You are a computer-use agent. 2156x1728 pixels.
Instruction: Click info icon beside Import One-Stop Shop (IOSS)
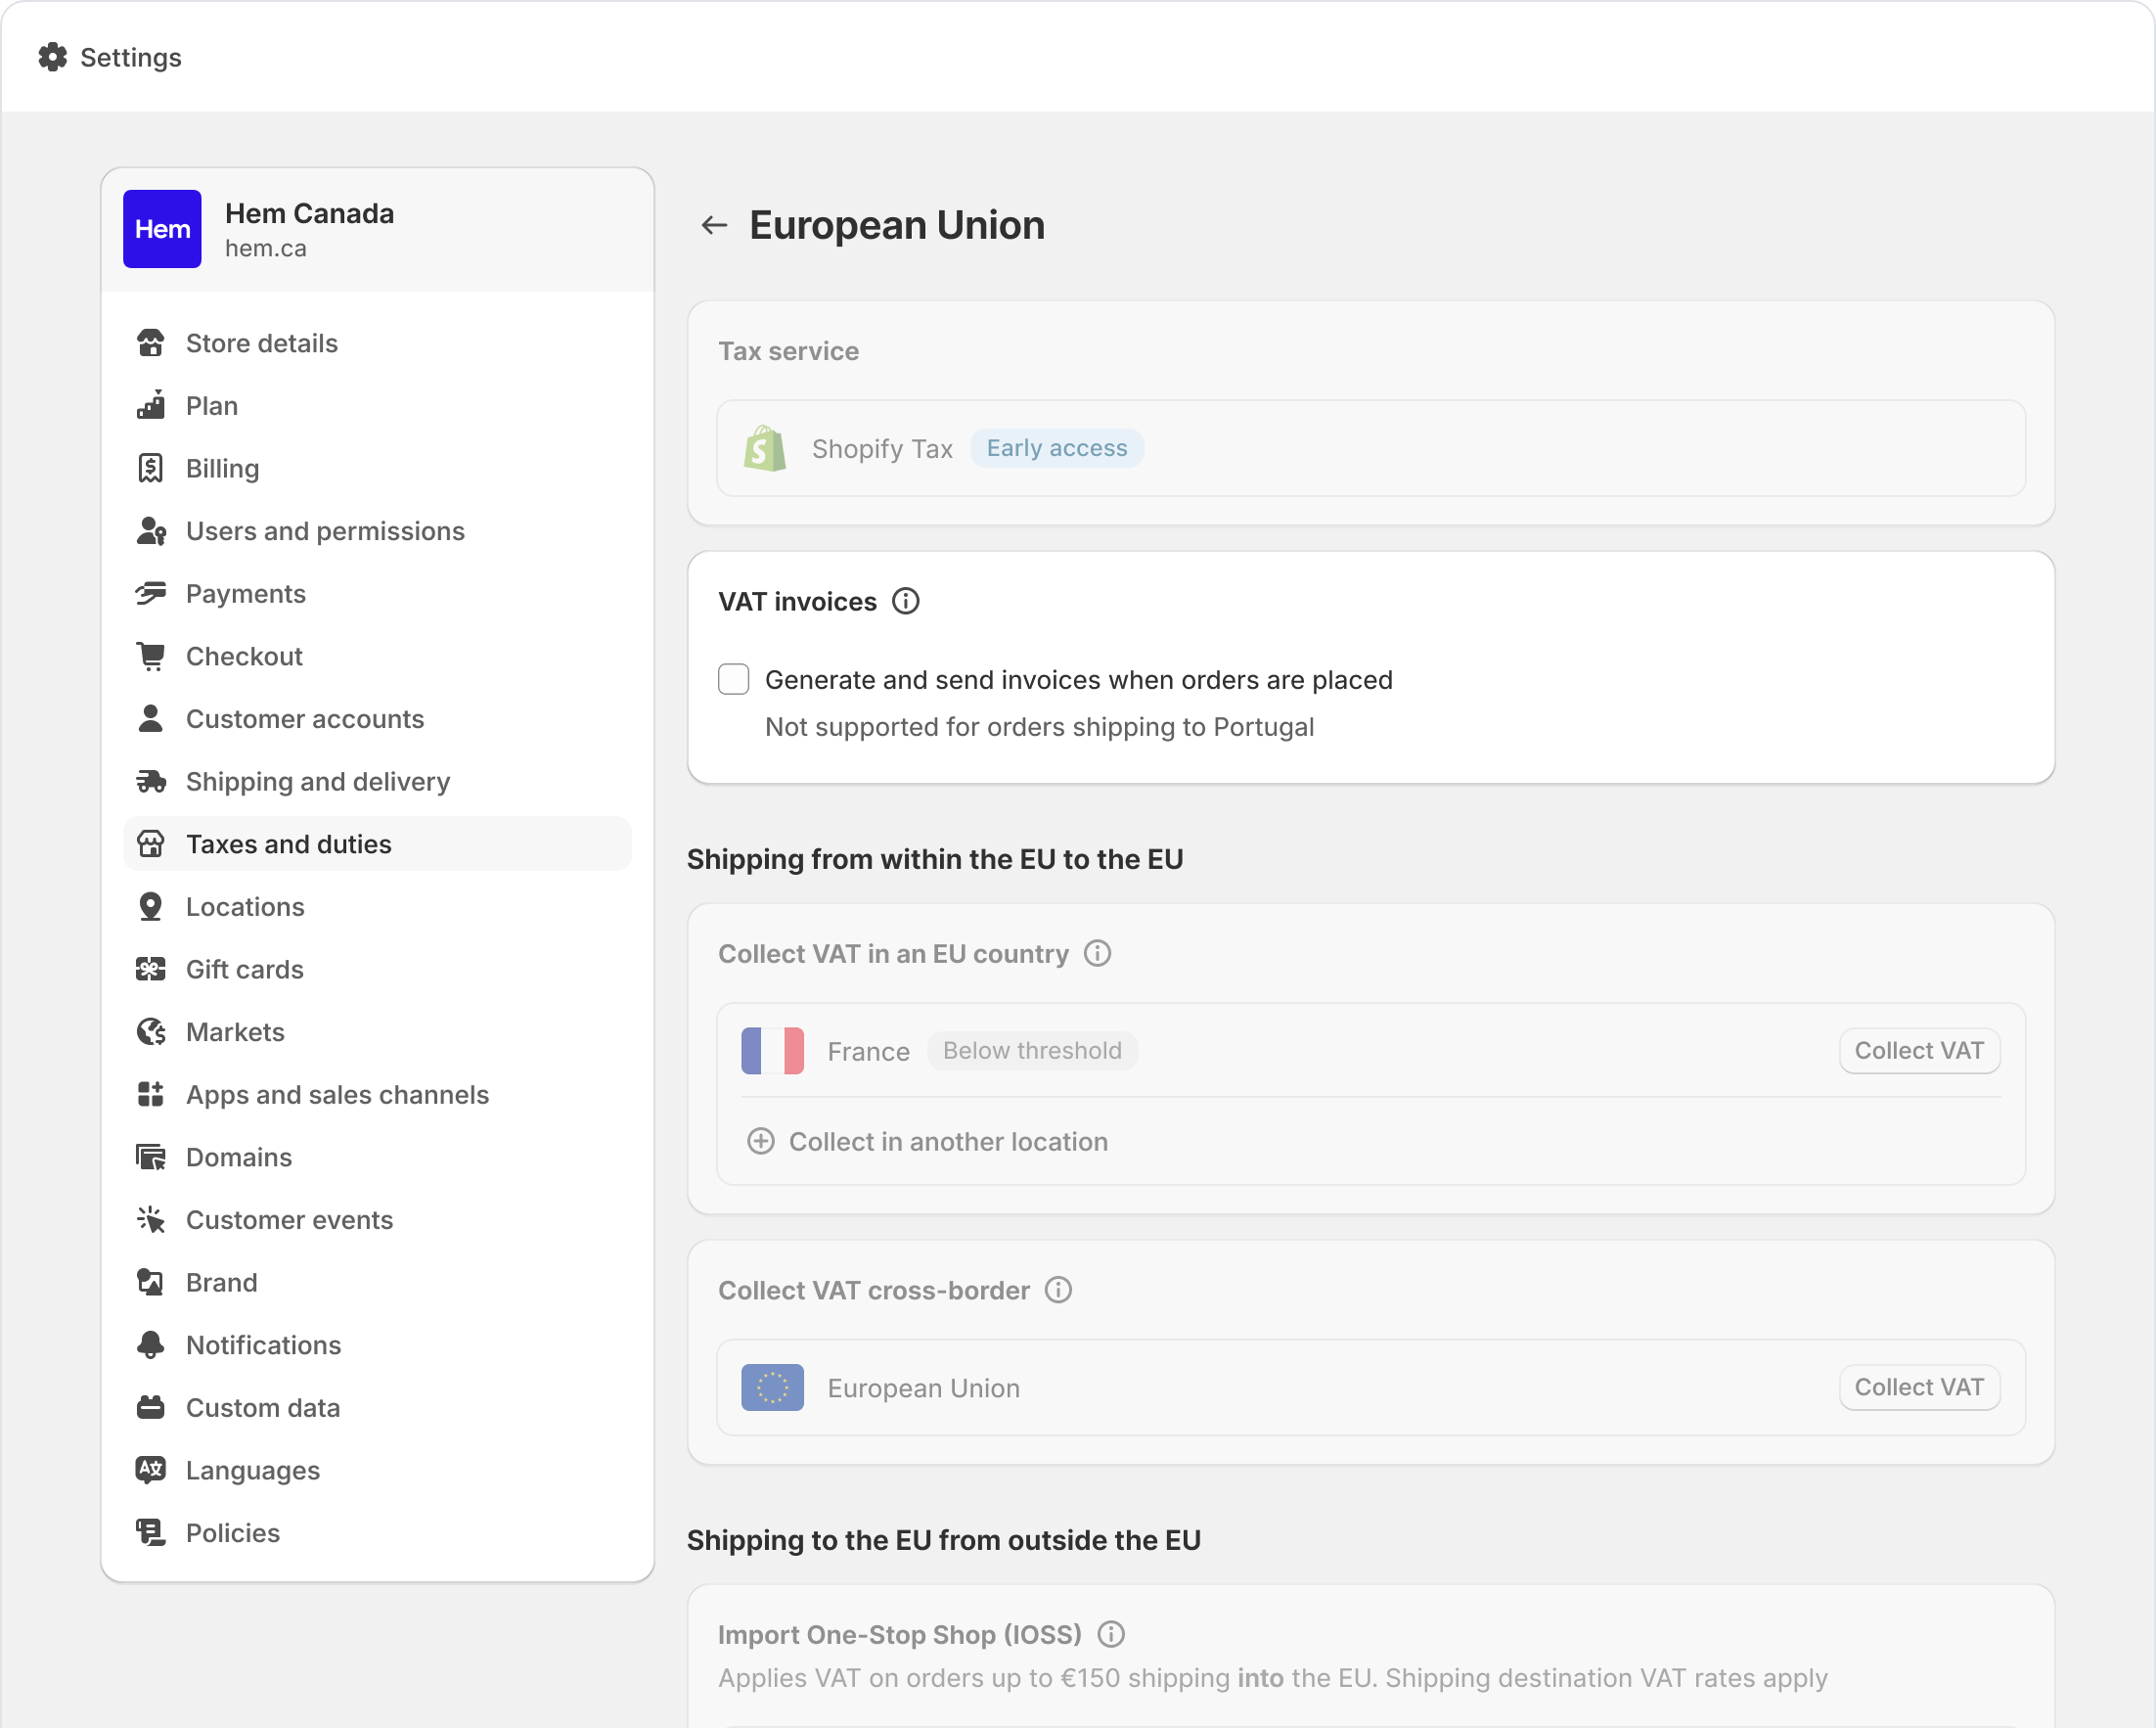click(1112, 1634)
